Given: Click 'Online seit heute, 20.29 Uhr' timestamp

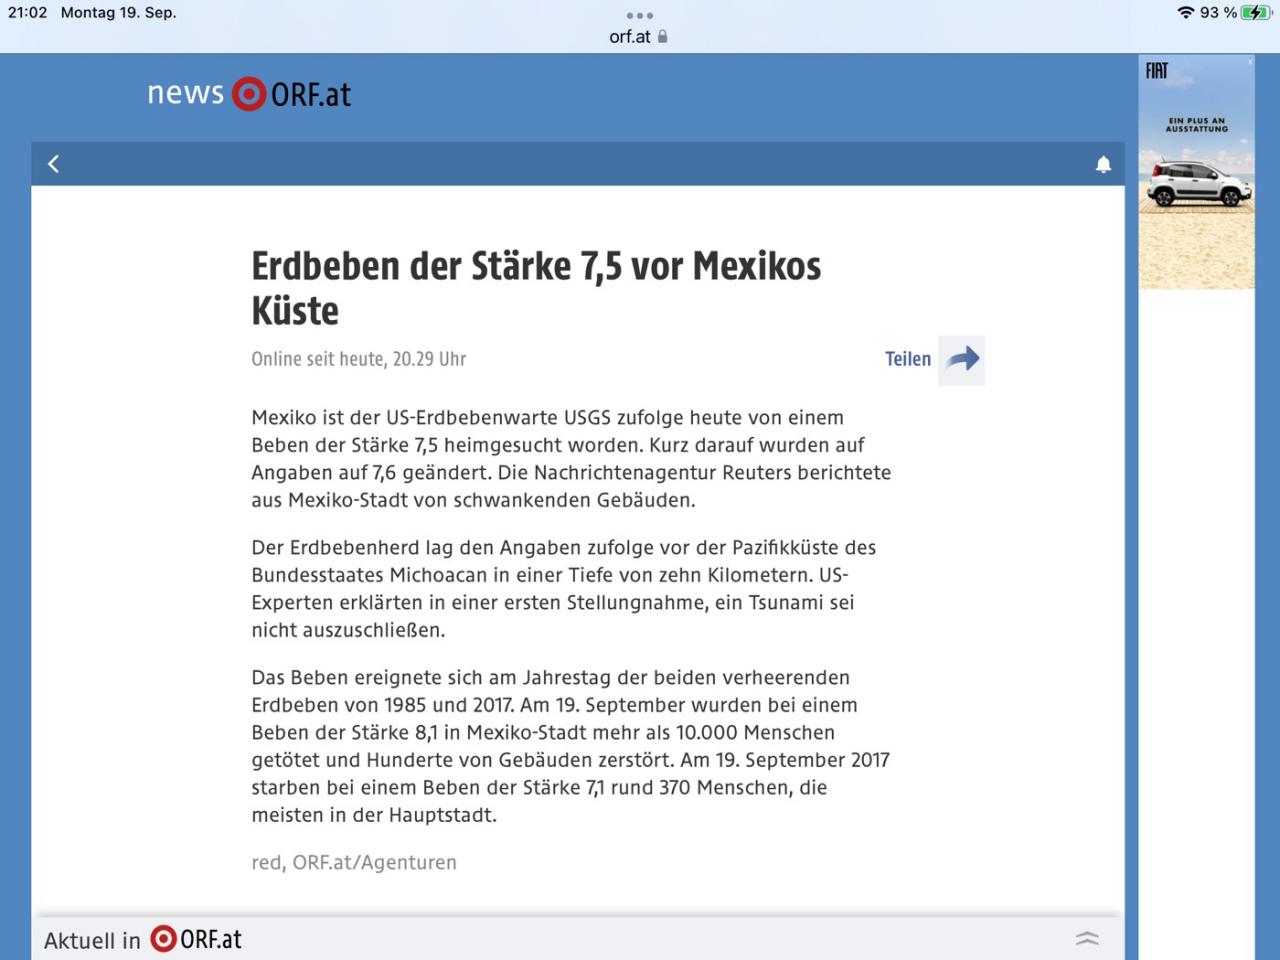Looking at the screenshot, I should pyautogui.click(x=358, y=359).
